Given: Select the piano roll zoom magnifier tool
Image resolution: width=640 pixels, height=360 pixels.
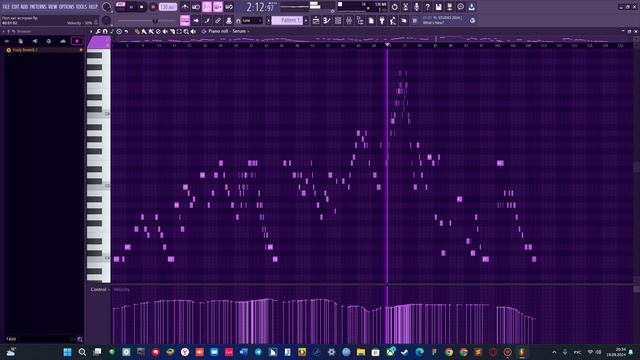Looking at the screenshot, I should [x=186, y=31].
